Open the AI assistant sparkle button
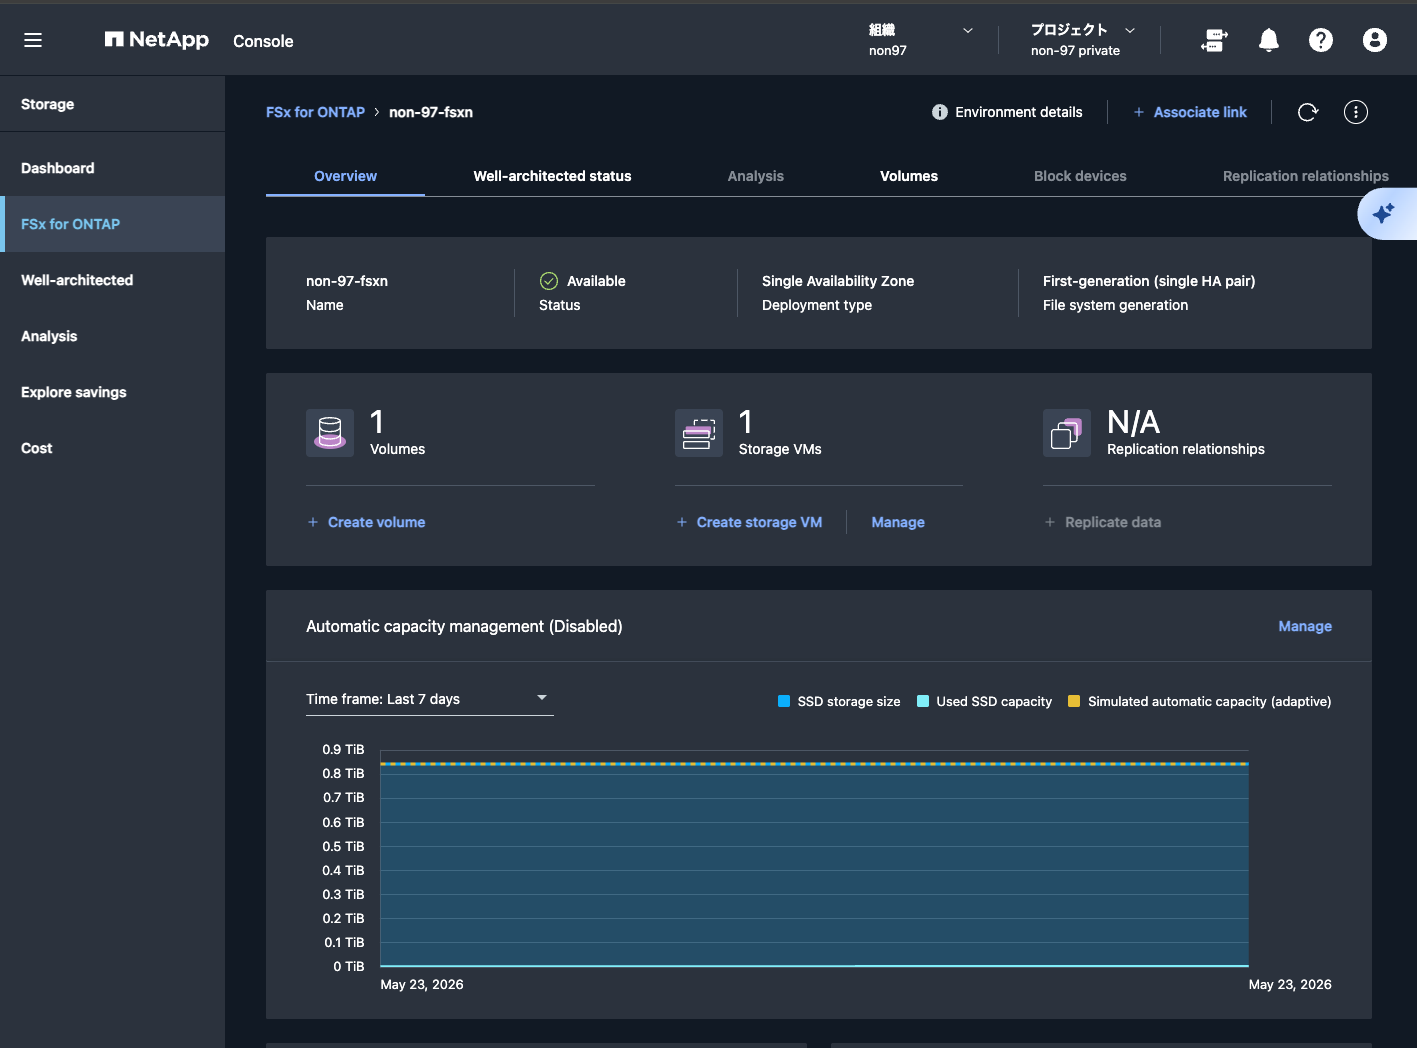The height and width of the screenshot is (1048, 1417). 1385,213
